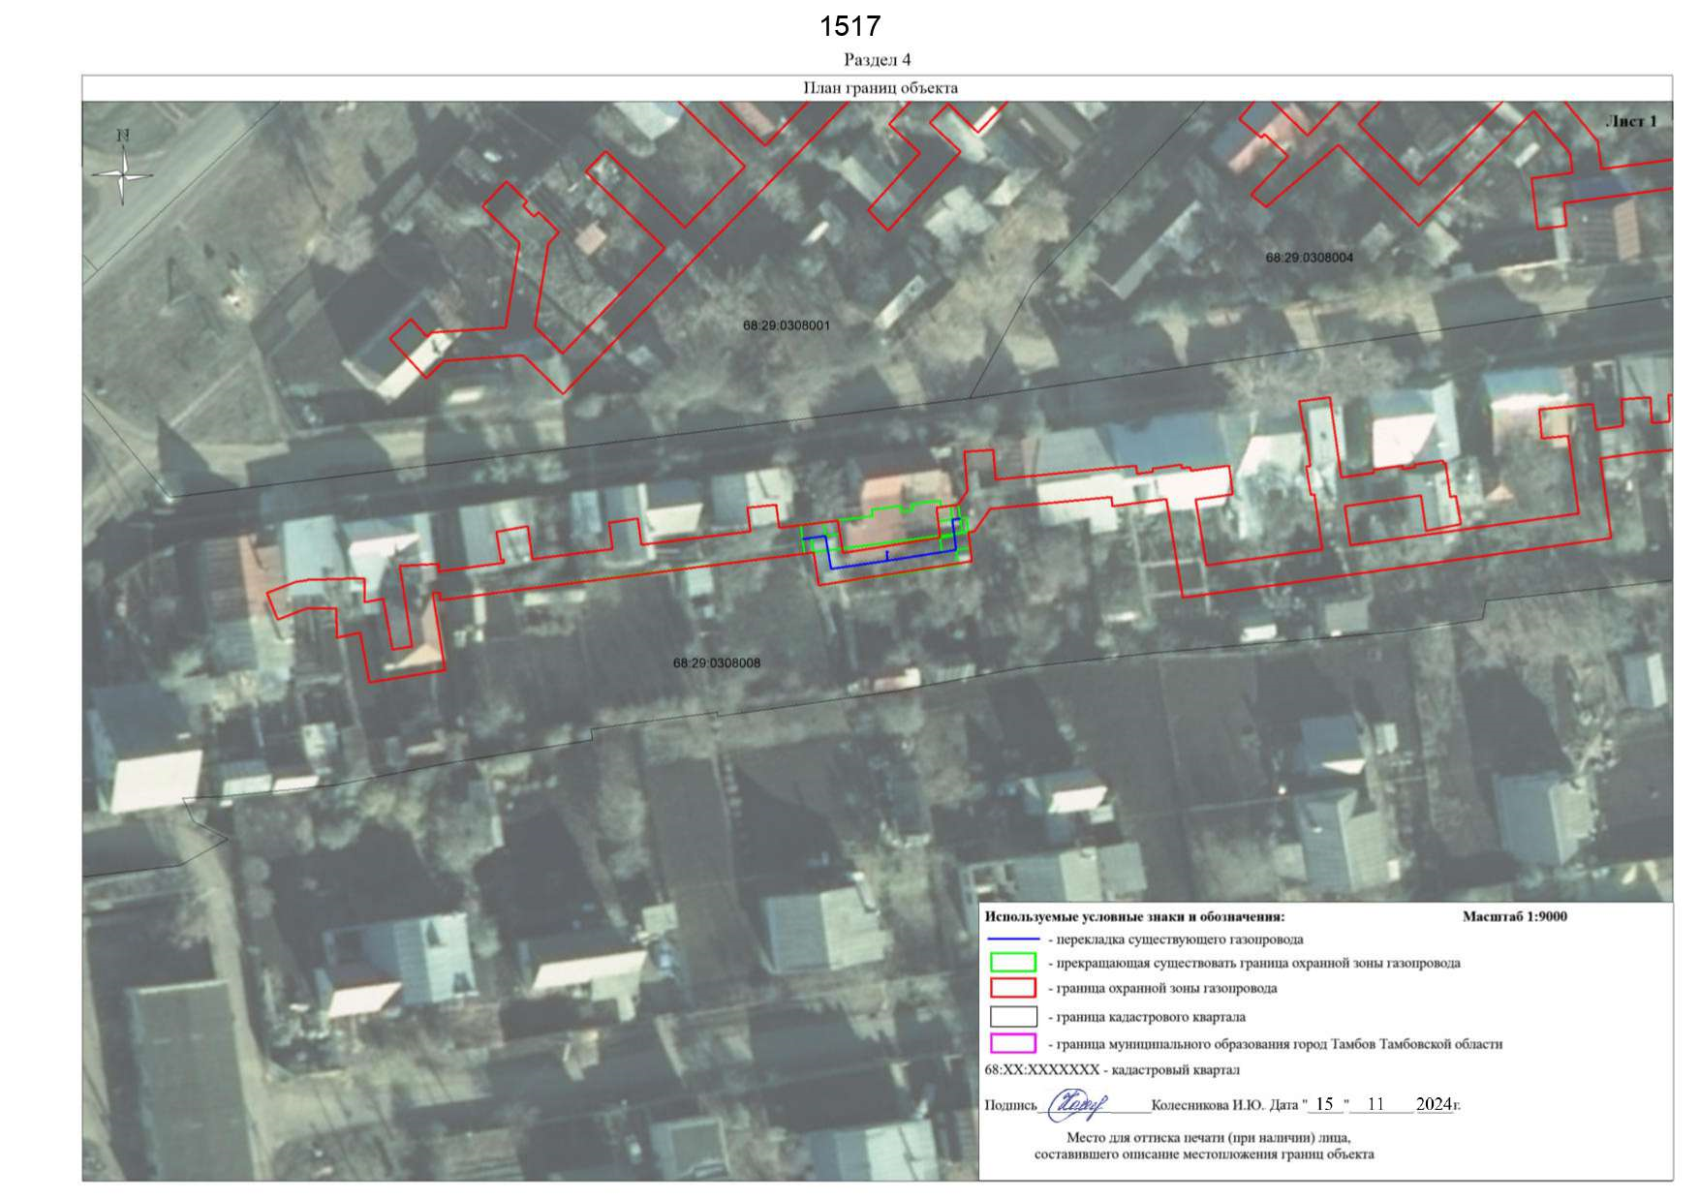Viewport: 1699px width, 1200px height.
Task: Click the north arrow compass icon
Action: (122, 170)
